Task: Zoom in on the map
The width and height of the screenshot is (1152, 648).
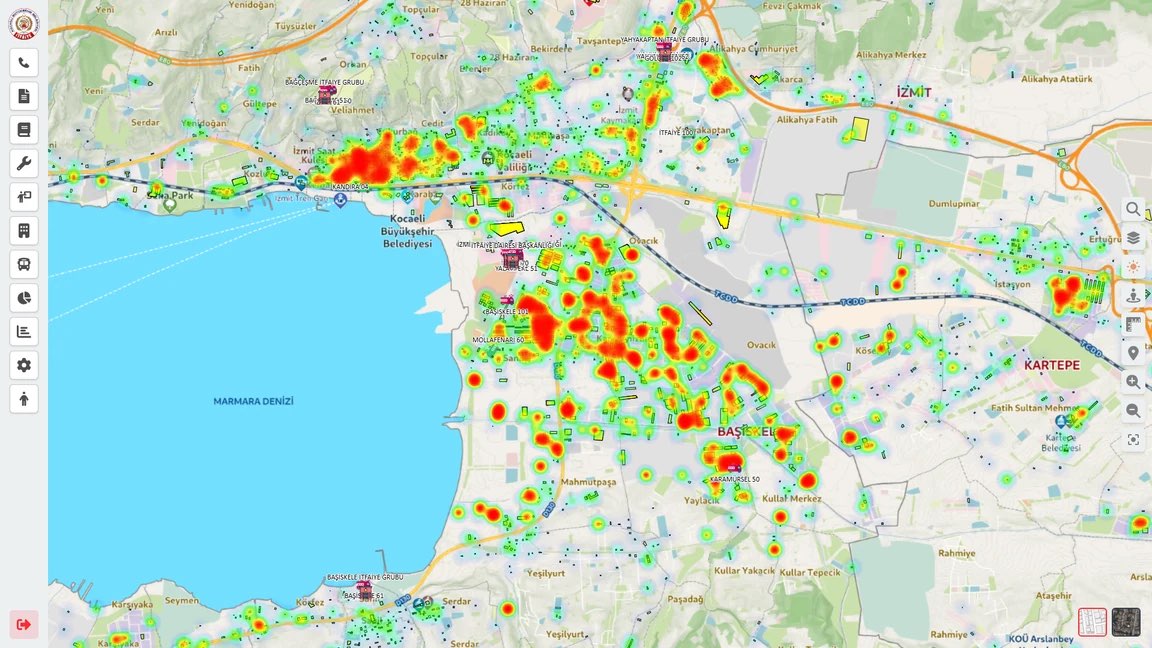Action: point(1133,382)
